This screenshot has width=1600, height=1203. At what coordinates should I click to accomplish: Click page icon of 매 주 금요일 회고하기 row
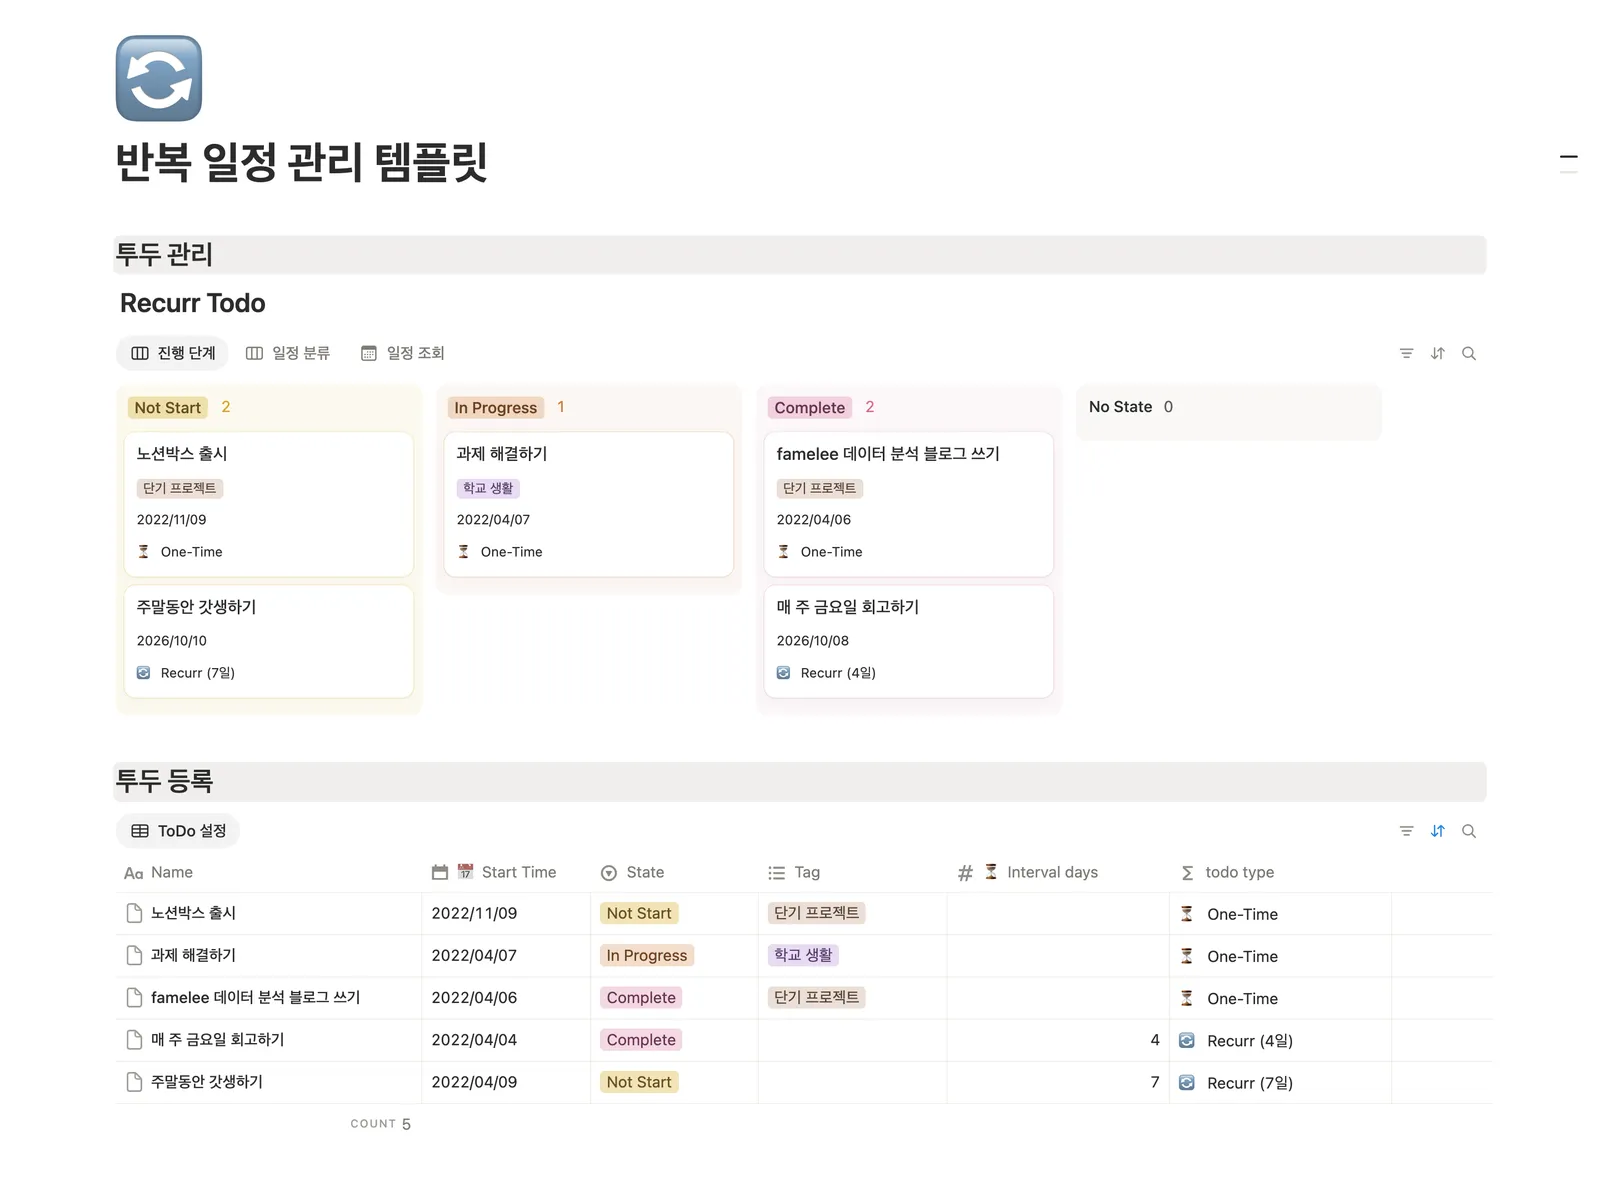click(134, 1040)
